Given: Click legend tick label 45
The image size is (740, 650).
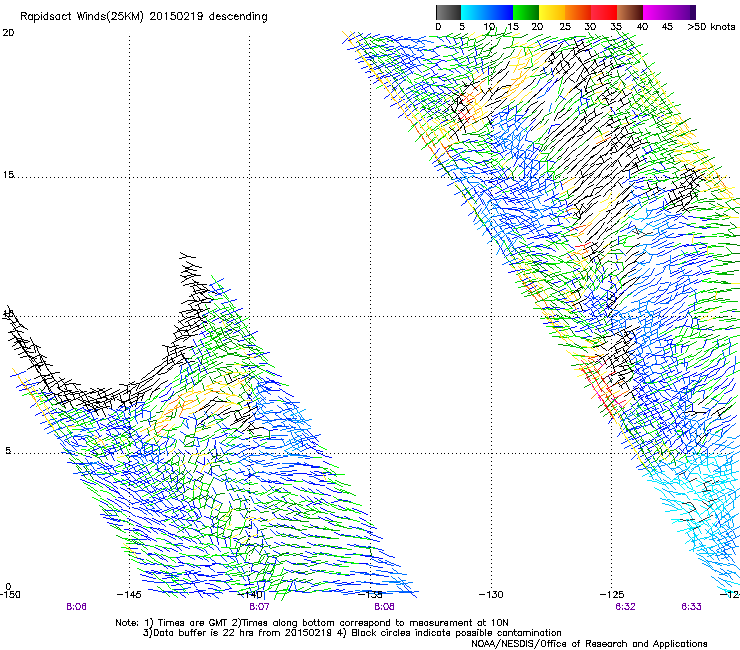Looking at the screenshot, I should pyautogui.click(x=667, y=26).
